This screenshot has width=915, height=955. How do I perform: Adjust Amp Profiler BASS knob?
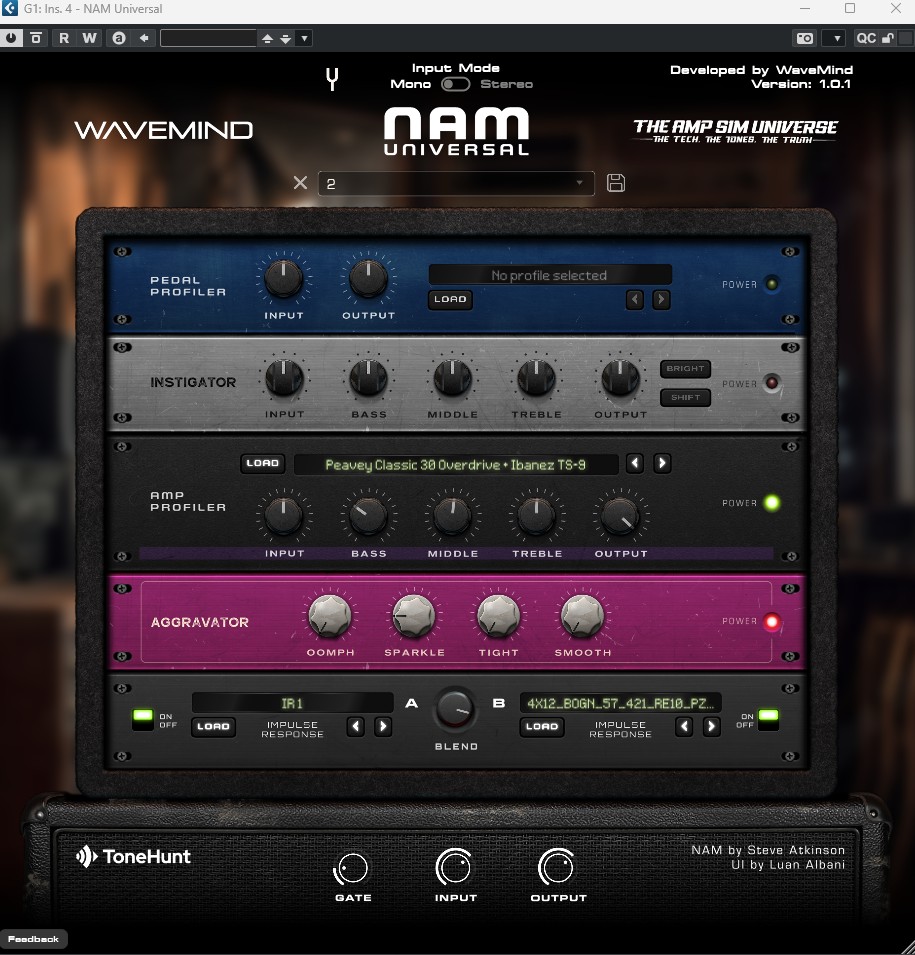[368, 516]
